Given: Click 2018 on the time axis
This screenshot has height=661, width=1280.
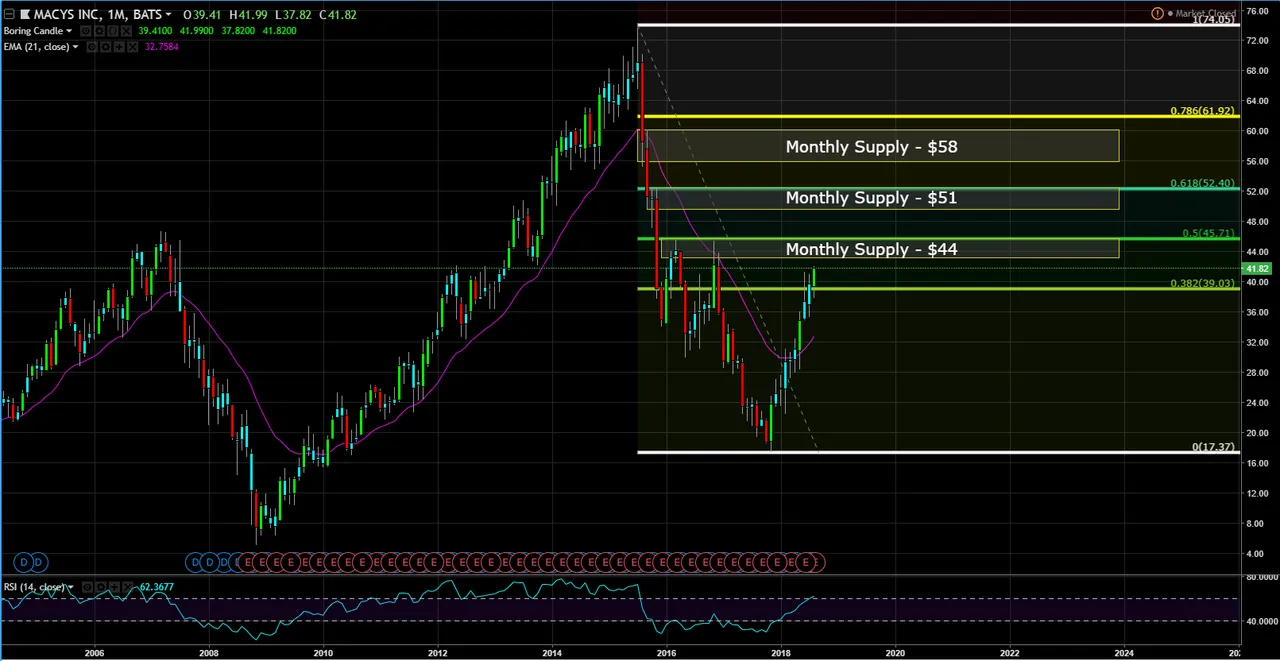Looking at the screenshot, I should click(x=781, y=653).
